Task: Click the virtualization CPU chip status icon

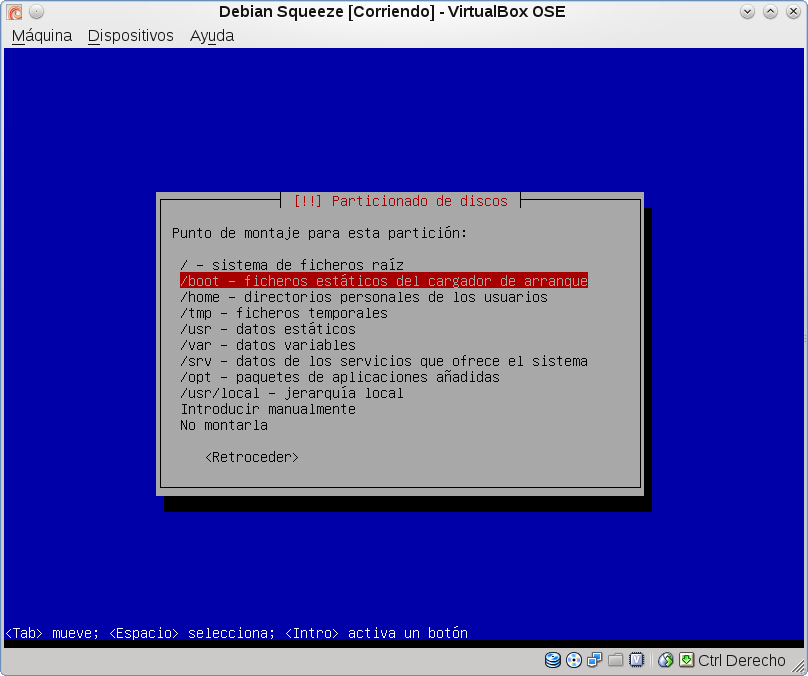Action: click(x=637, y=660)
